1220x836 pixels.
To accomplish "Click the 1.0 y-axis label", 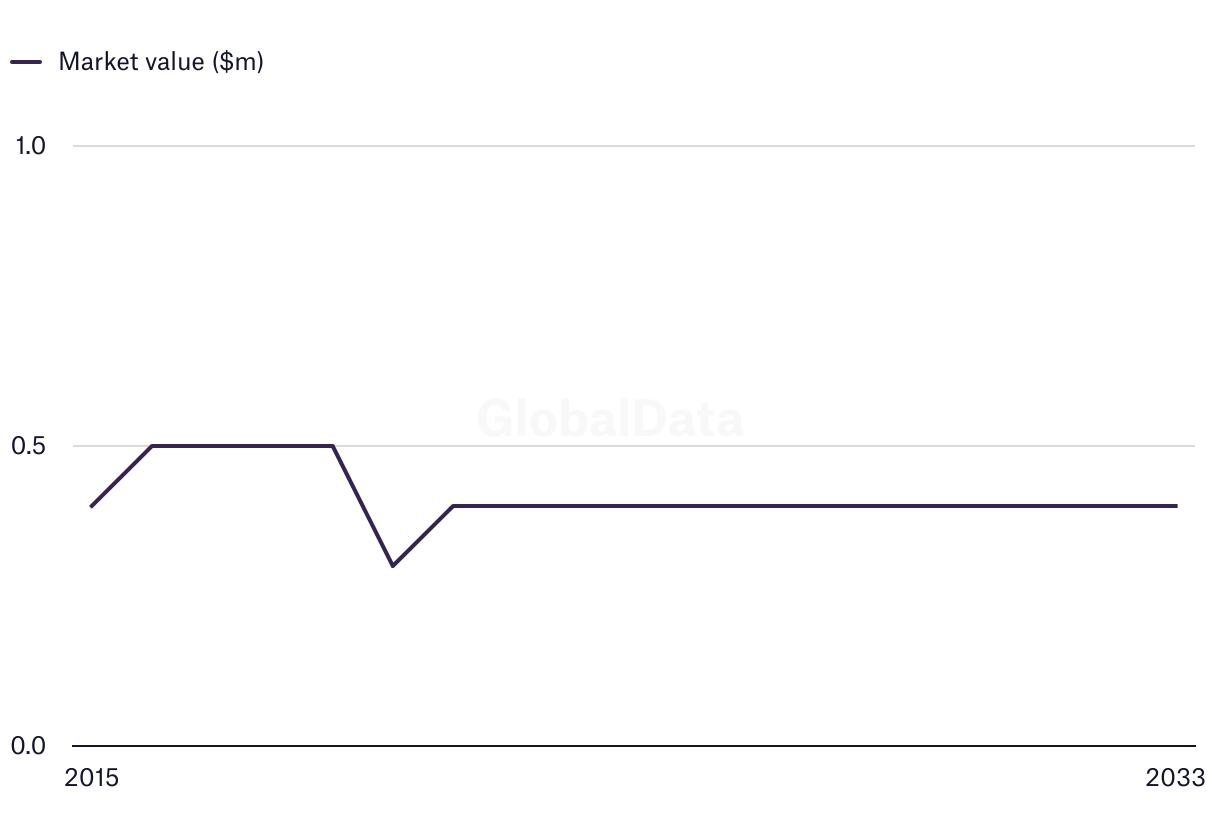I will tap(30, 146).
